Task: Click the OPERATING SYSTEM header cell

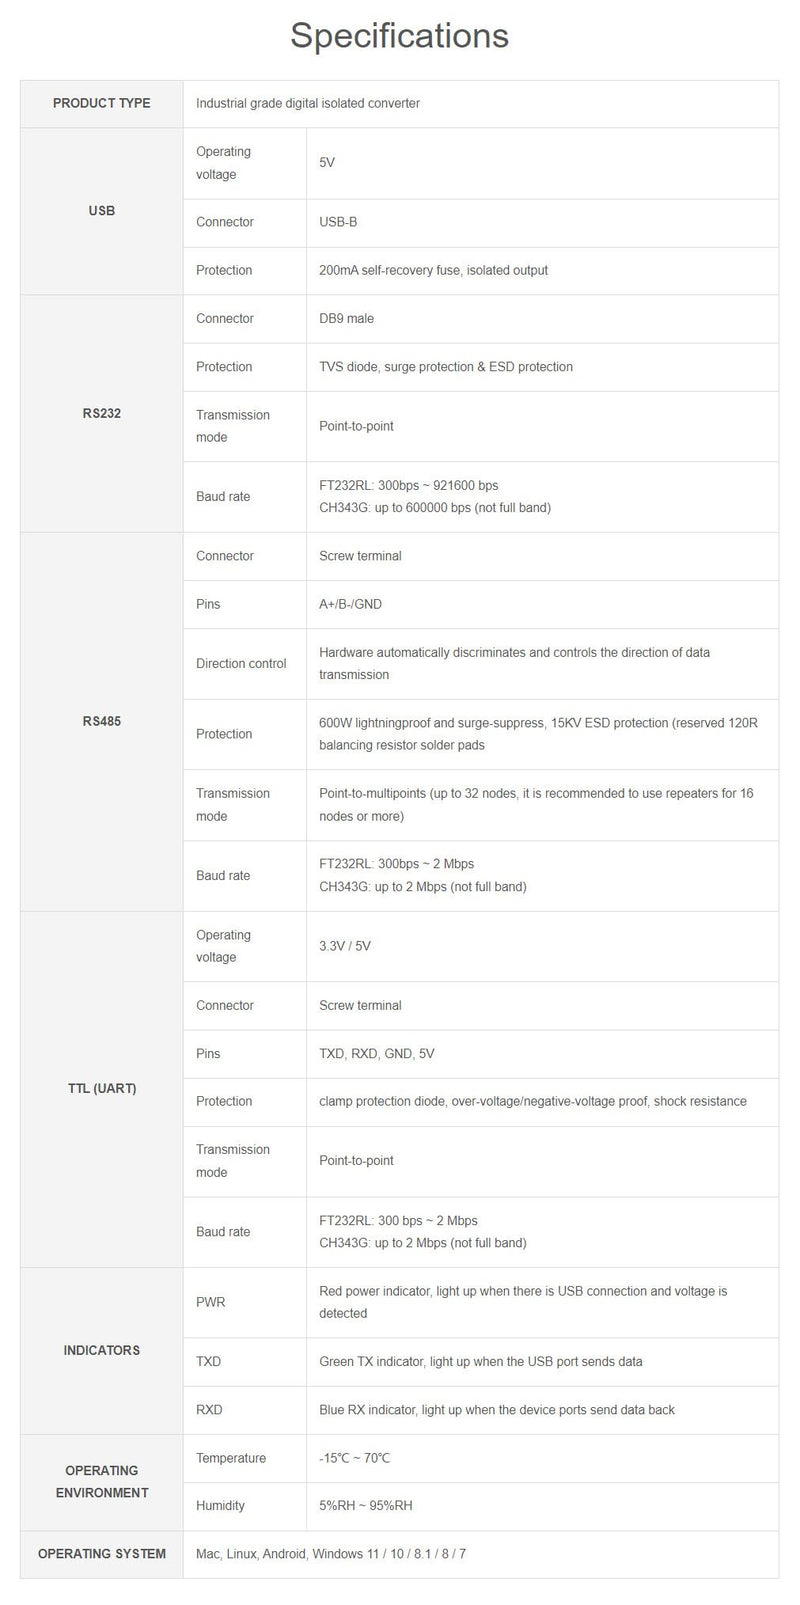Action: [102, 1554]
